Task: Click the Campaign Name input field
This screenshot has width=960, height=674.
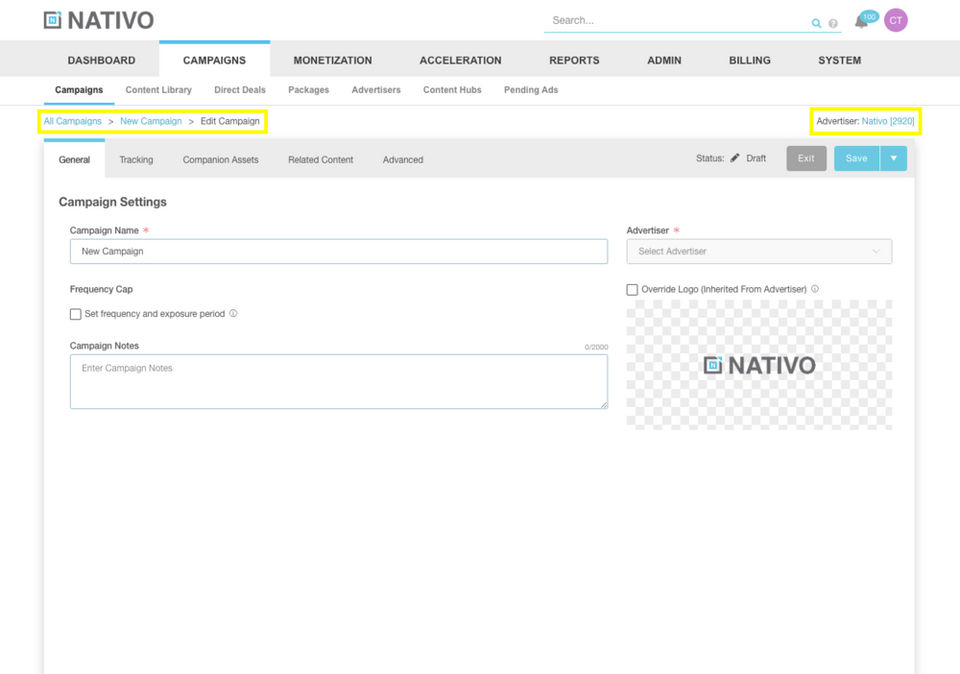Action: click(339, 252)
